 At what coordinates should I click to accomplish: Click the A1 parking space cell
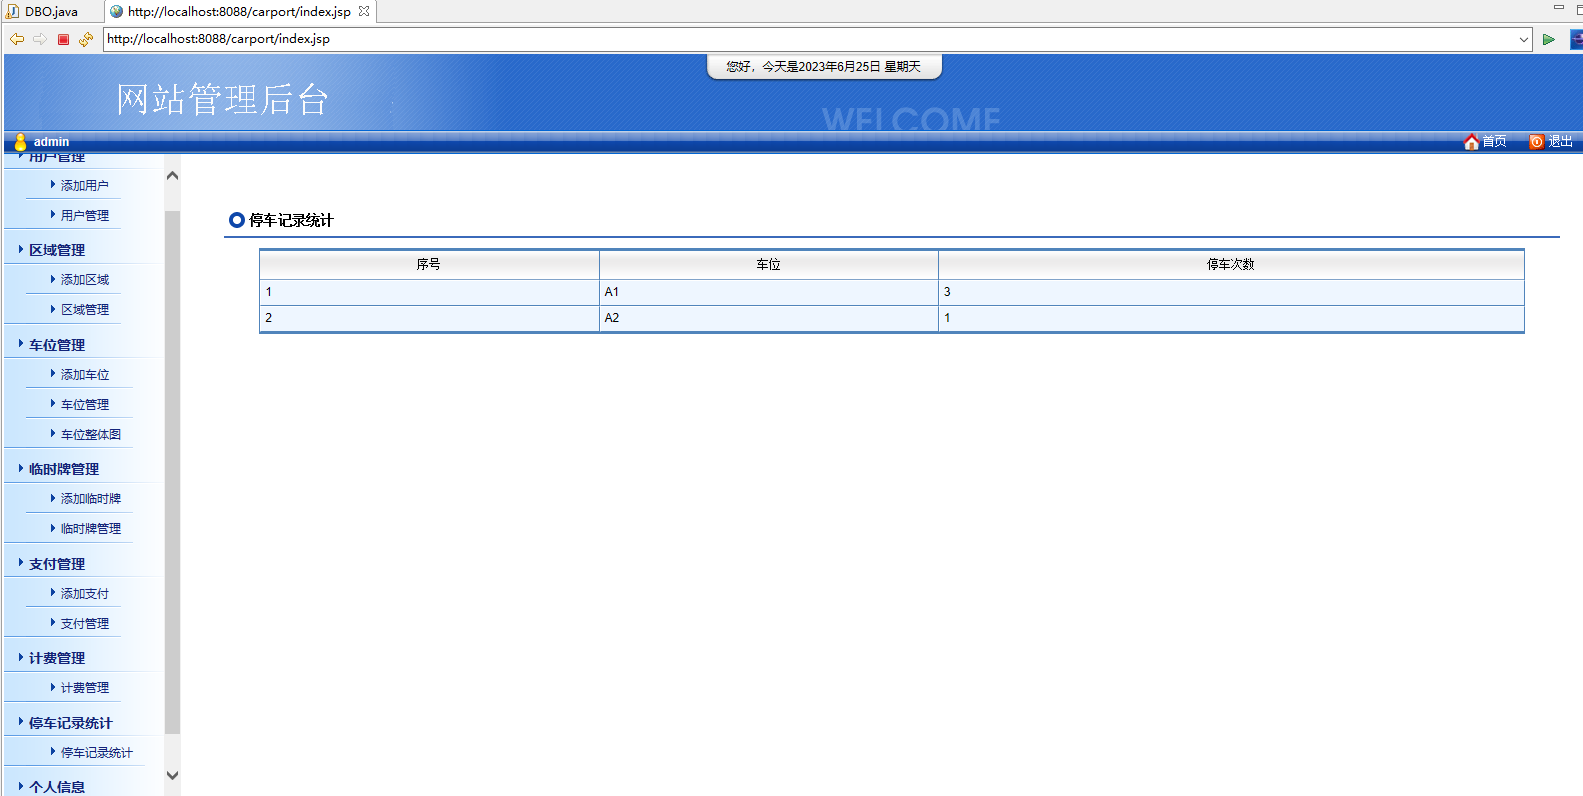768,292
